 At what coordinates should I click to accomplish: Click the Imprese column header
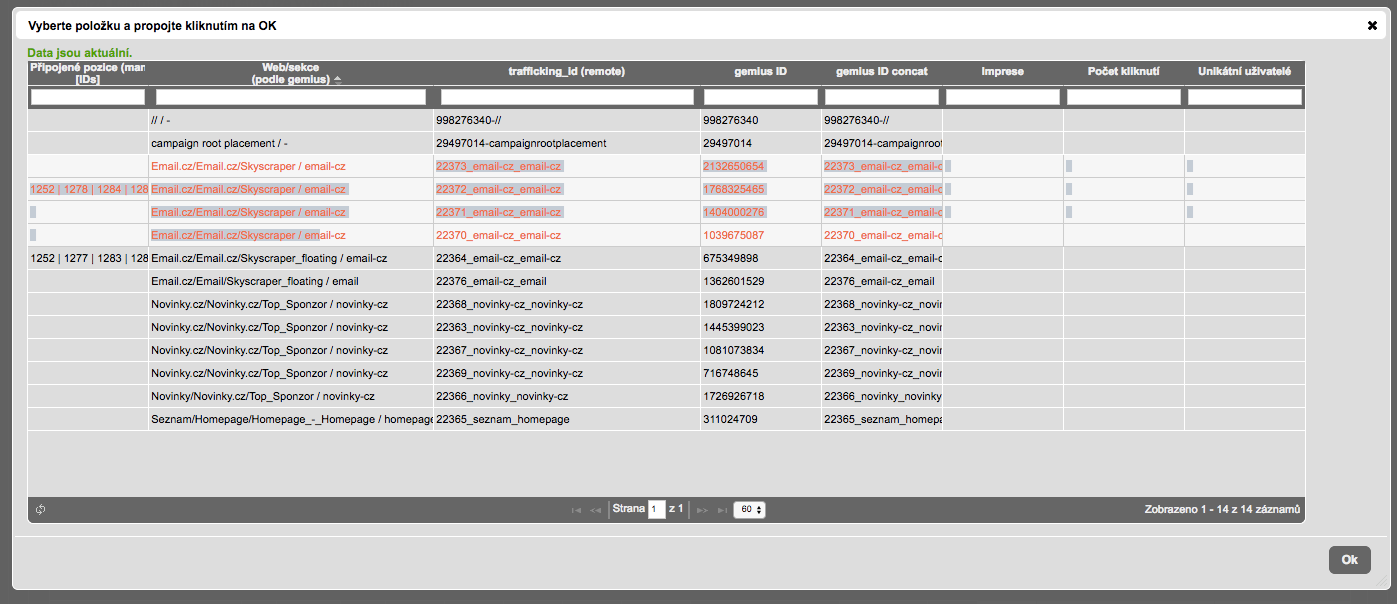point(1002,72)
